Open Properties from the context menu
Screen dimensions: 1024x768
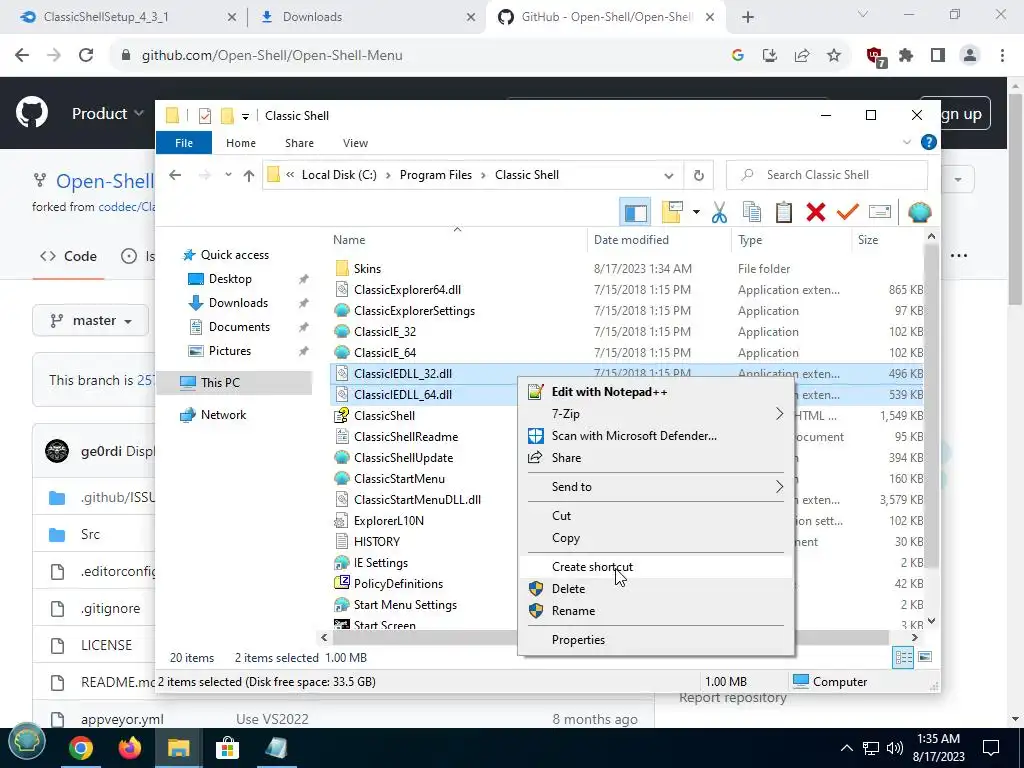656,640
